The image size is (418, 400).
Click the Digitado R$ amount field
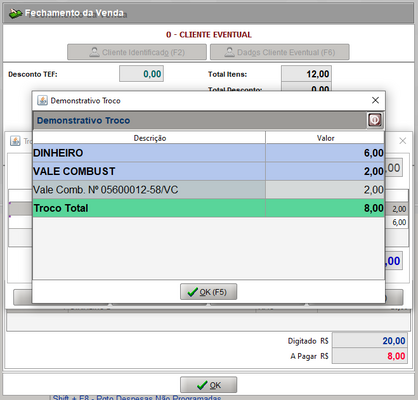pos(370,341)
